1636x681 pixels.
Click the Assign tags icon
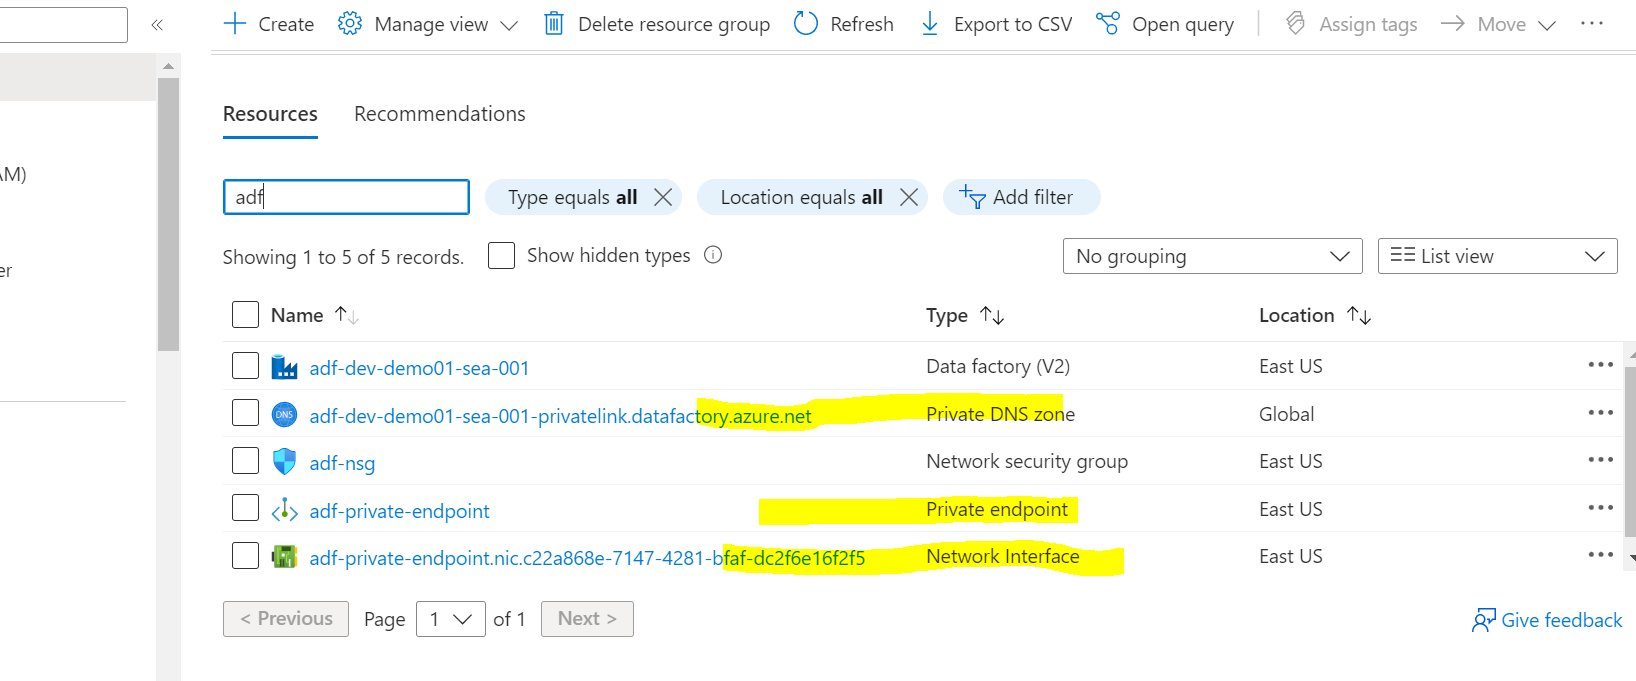[1296, 24]
